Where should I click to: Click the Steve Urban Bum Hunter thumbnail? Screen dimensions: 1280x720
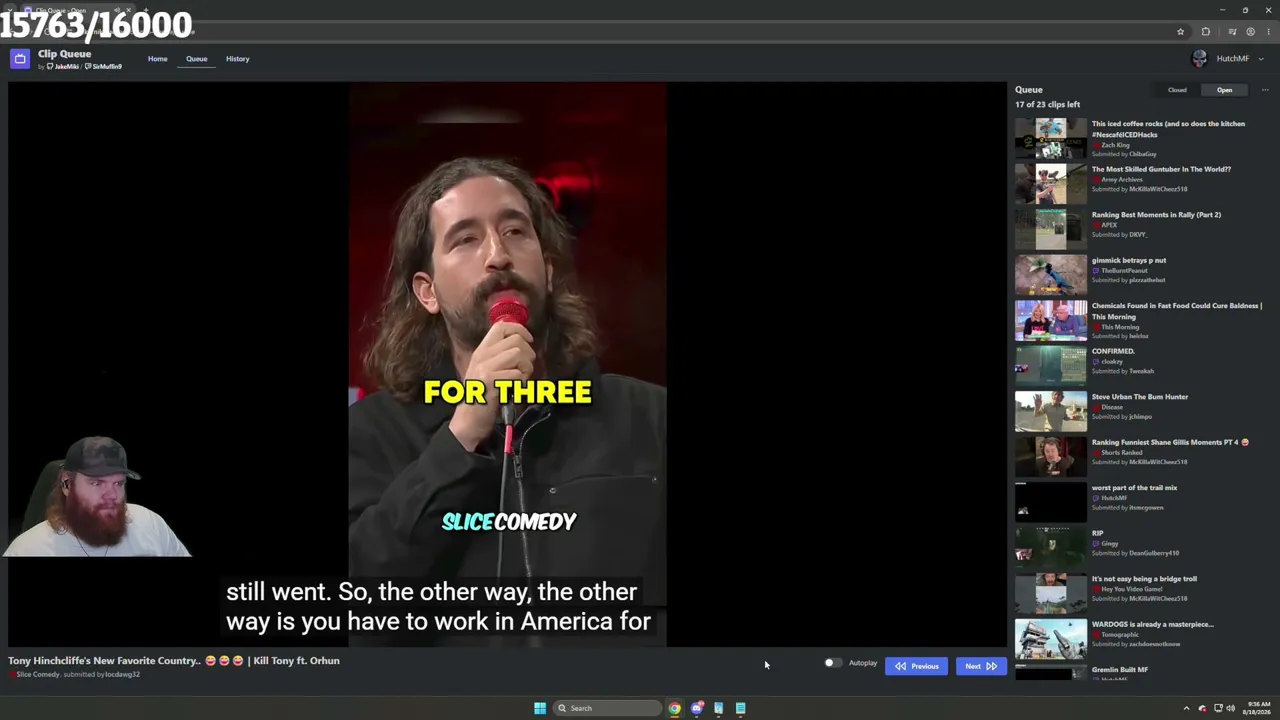tap(1051, 411)
